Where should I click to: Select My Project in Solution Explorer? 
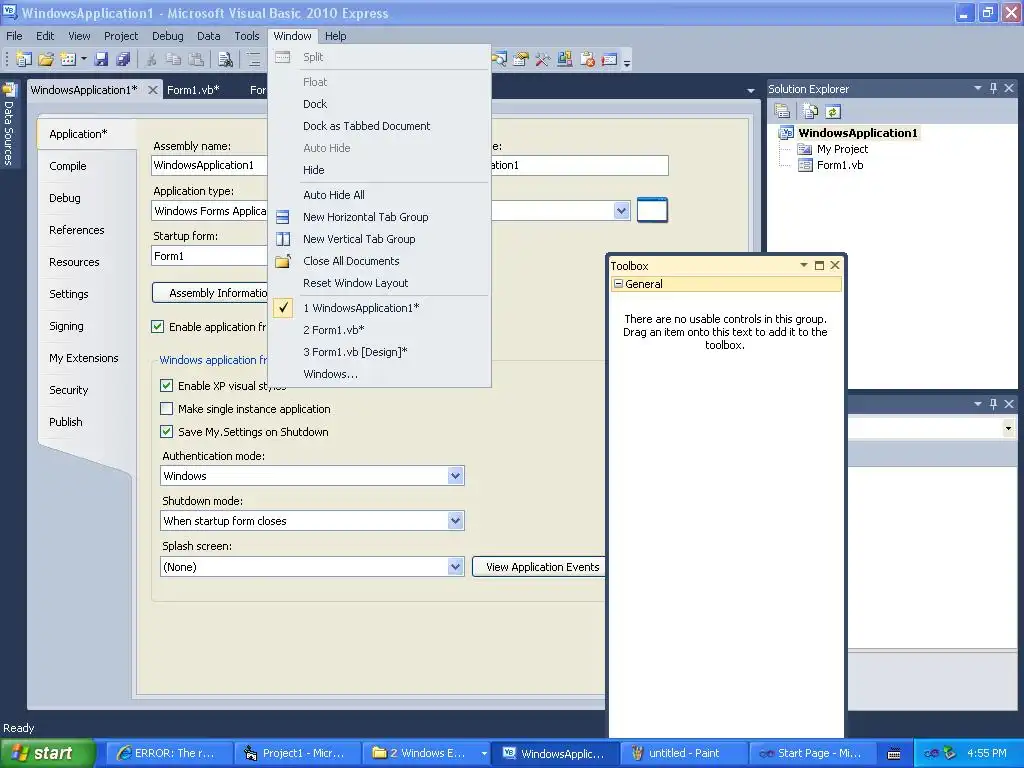coord(842,149)
